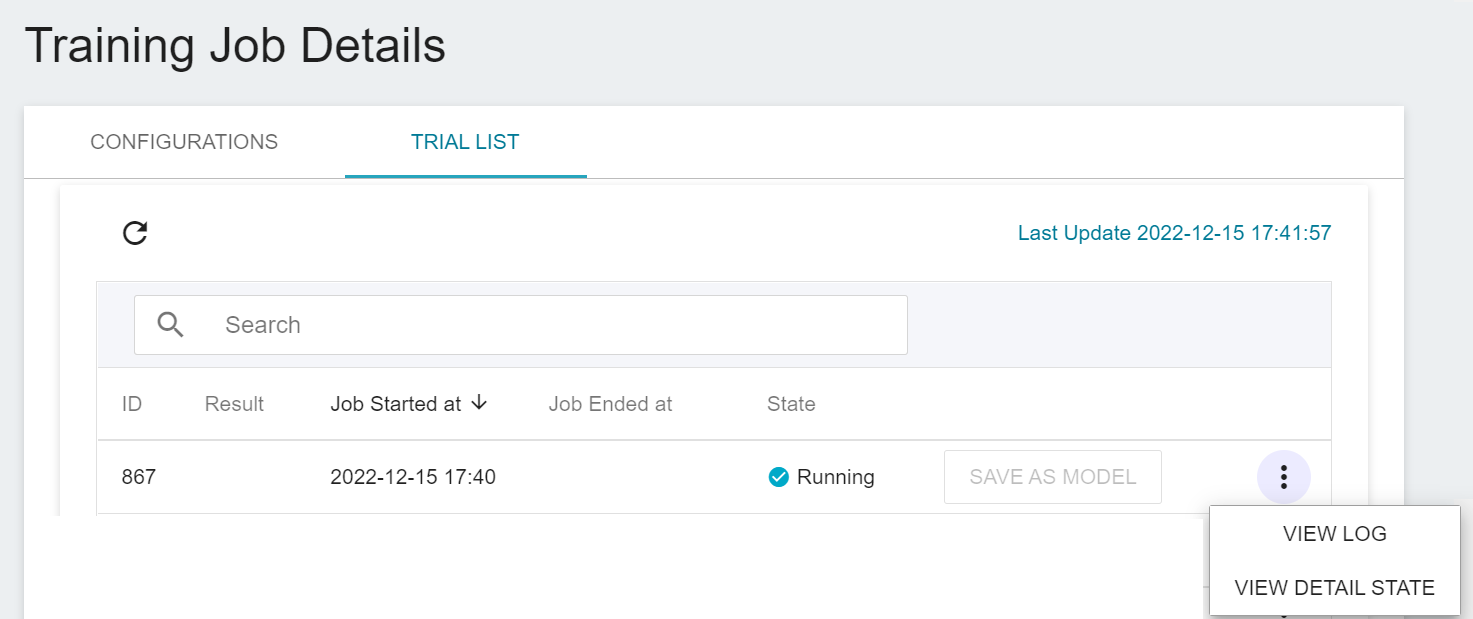This screenshot has width=1473, height=619.
Task: Click the State column header
Action: [791, 404]
